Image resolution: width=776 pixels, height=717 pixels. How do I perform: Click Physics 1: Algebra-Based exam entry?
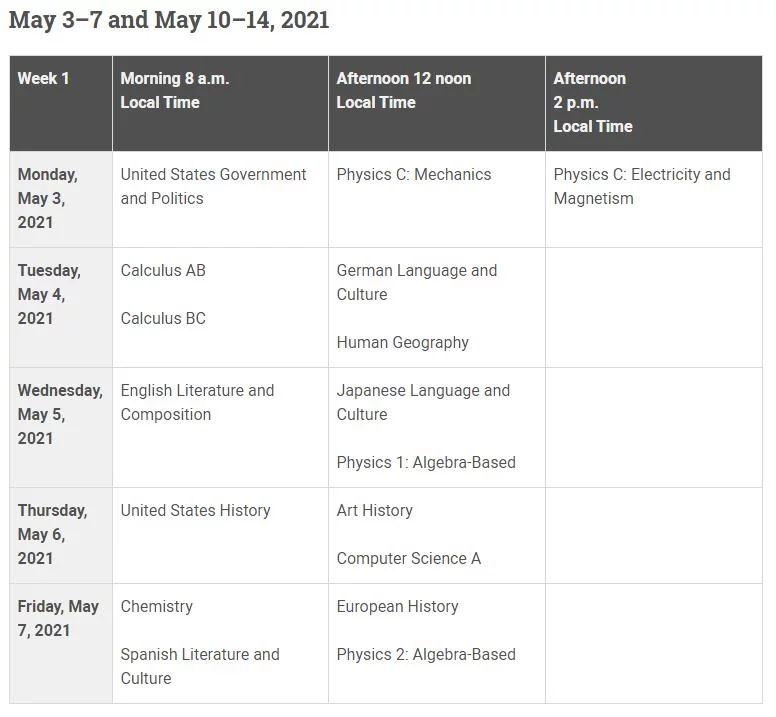coord(426,463)
